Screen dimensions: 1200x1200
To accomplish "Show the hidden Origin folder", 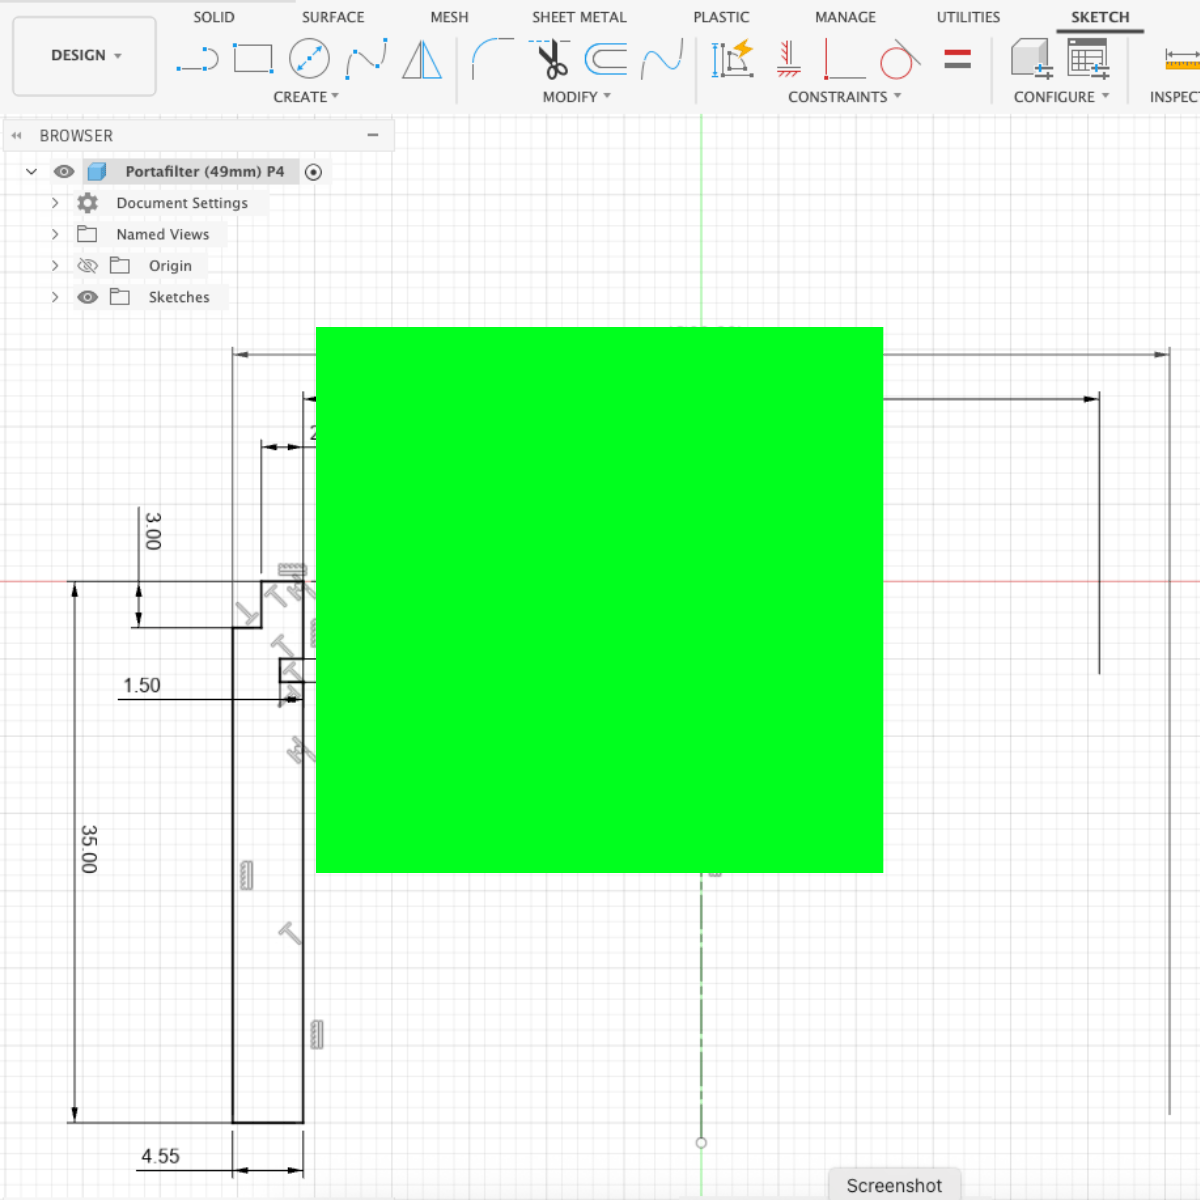I will click(x=88, y=266).
